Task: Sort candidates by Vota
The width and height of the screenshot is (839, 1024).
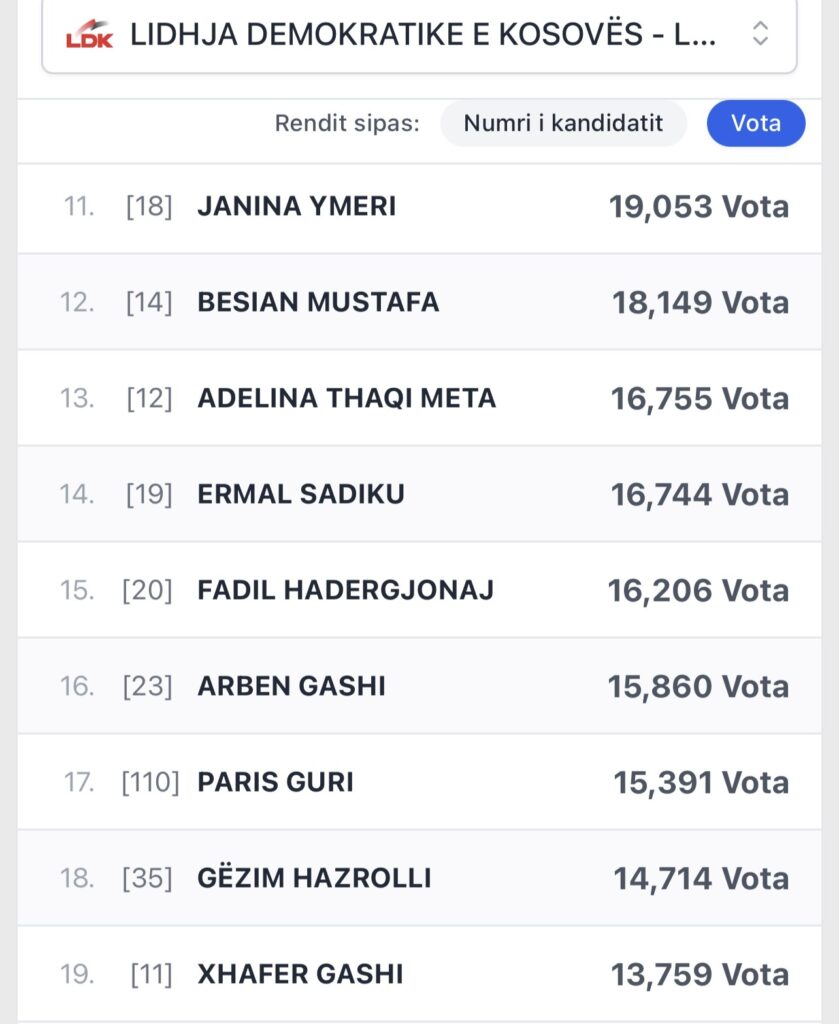Action: click(x=755, y=124)
